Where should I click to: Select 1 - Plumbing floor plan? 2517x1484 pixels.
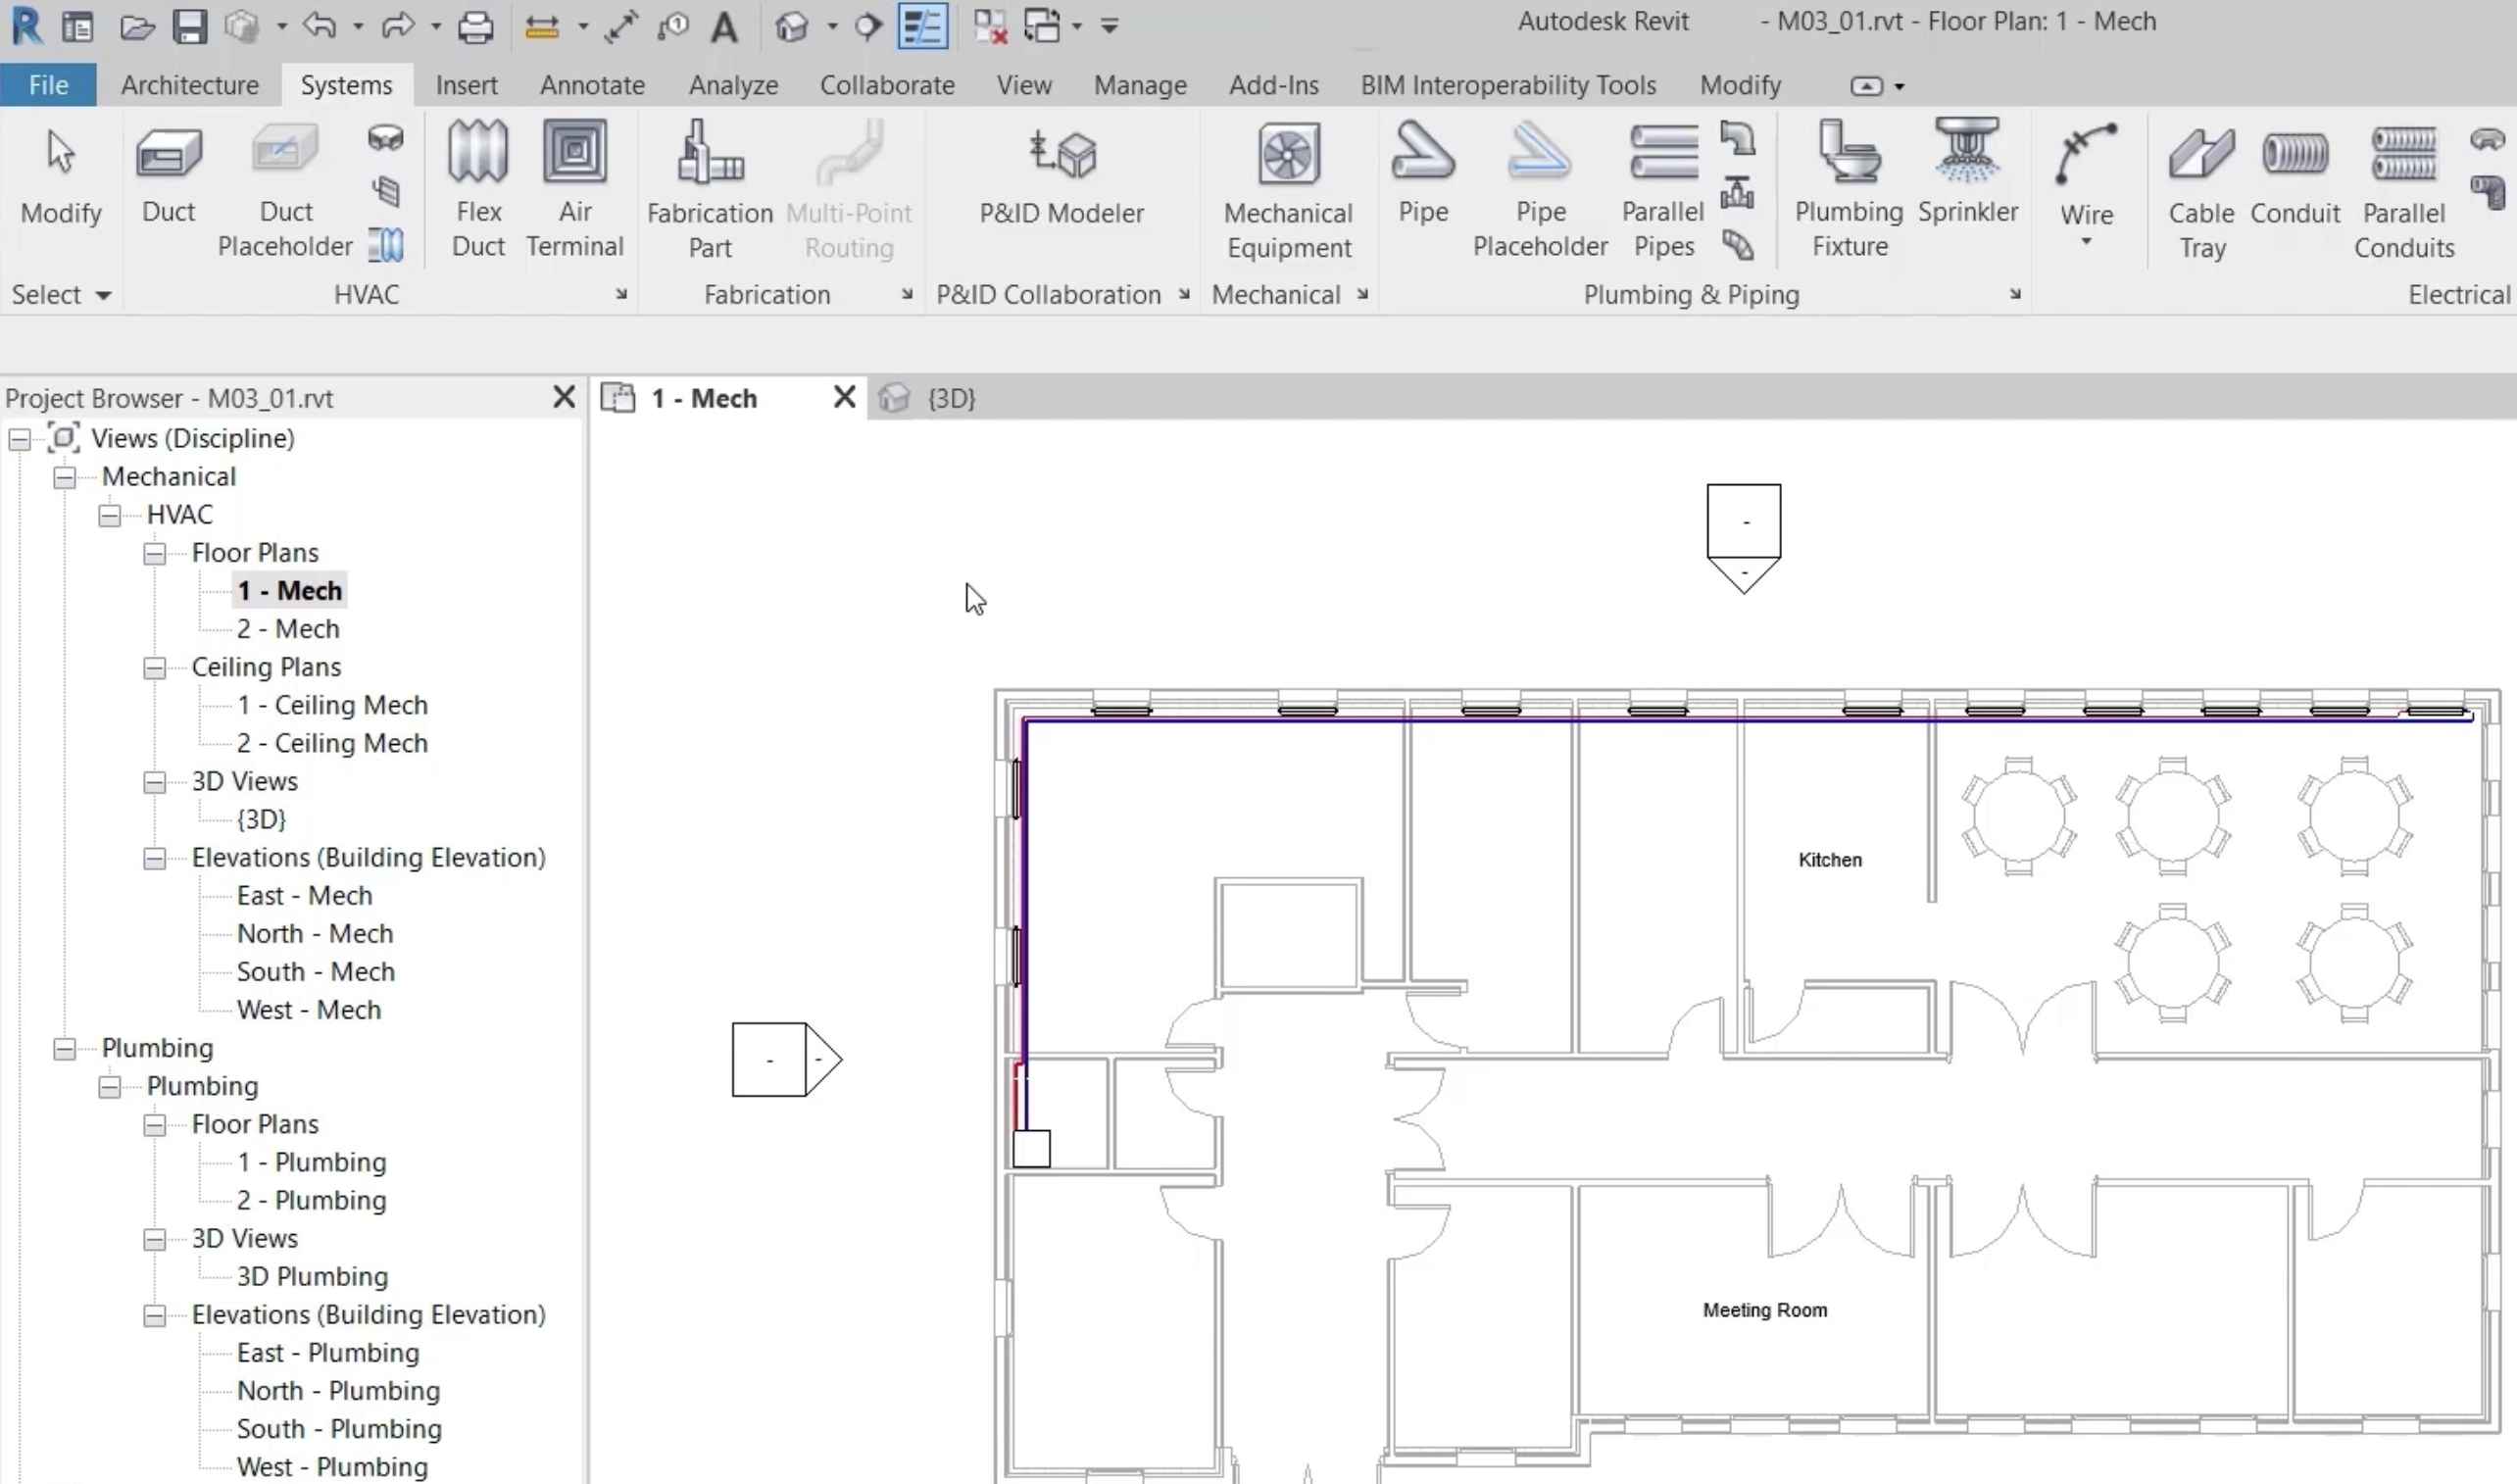(311, 1163)
